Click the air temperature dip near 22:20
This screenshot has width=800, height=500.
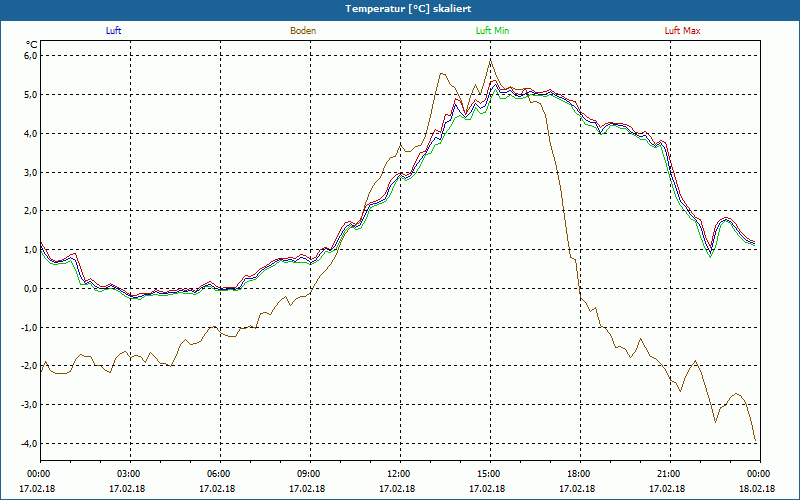710,252
